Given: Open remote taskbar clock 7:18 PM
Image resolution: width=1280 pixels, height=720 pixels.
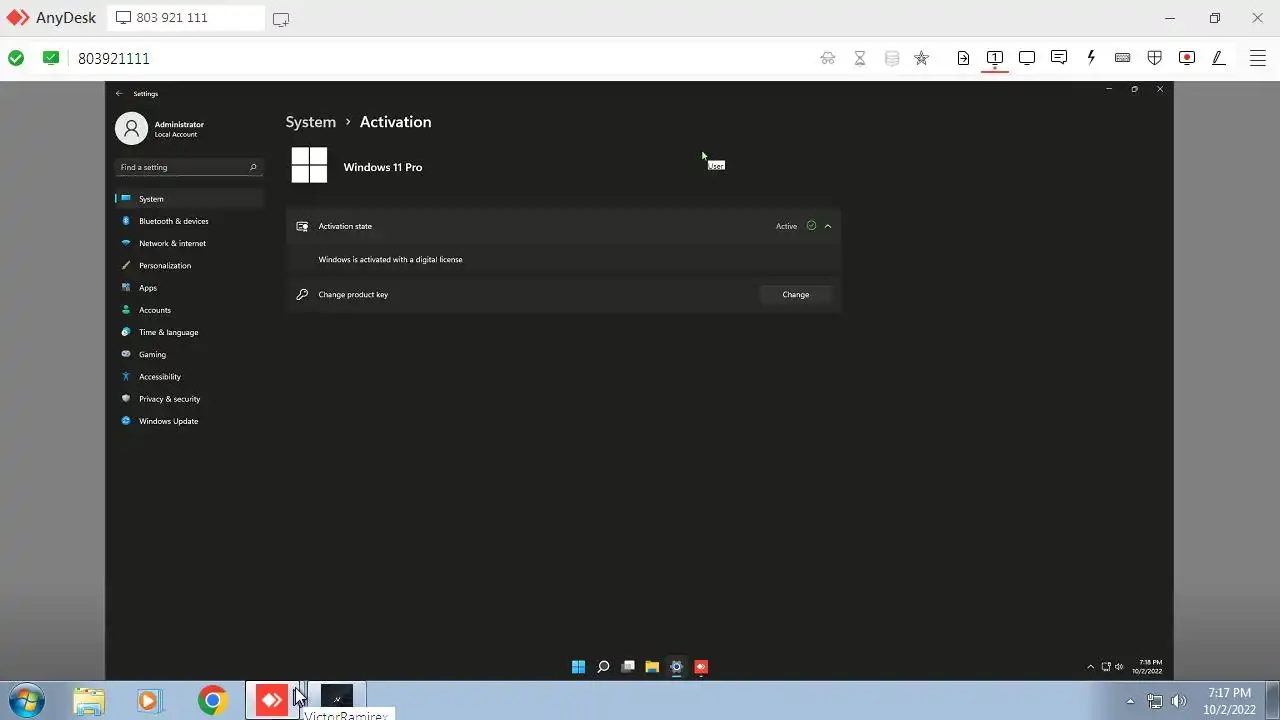Looking at the screenshot, I should point(1149,666).
